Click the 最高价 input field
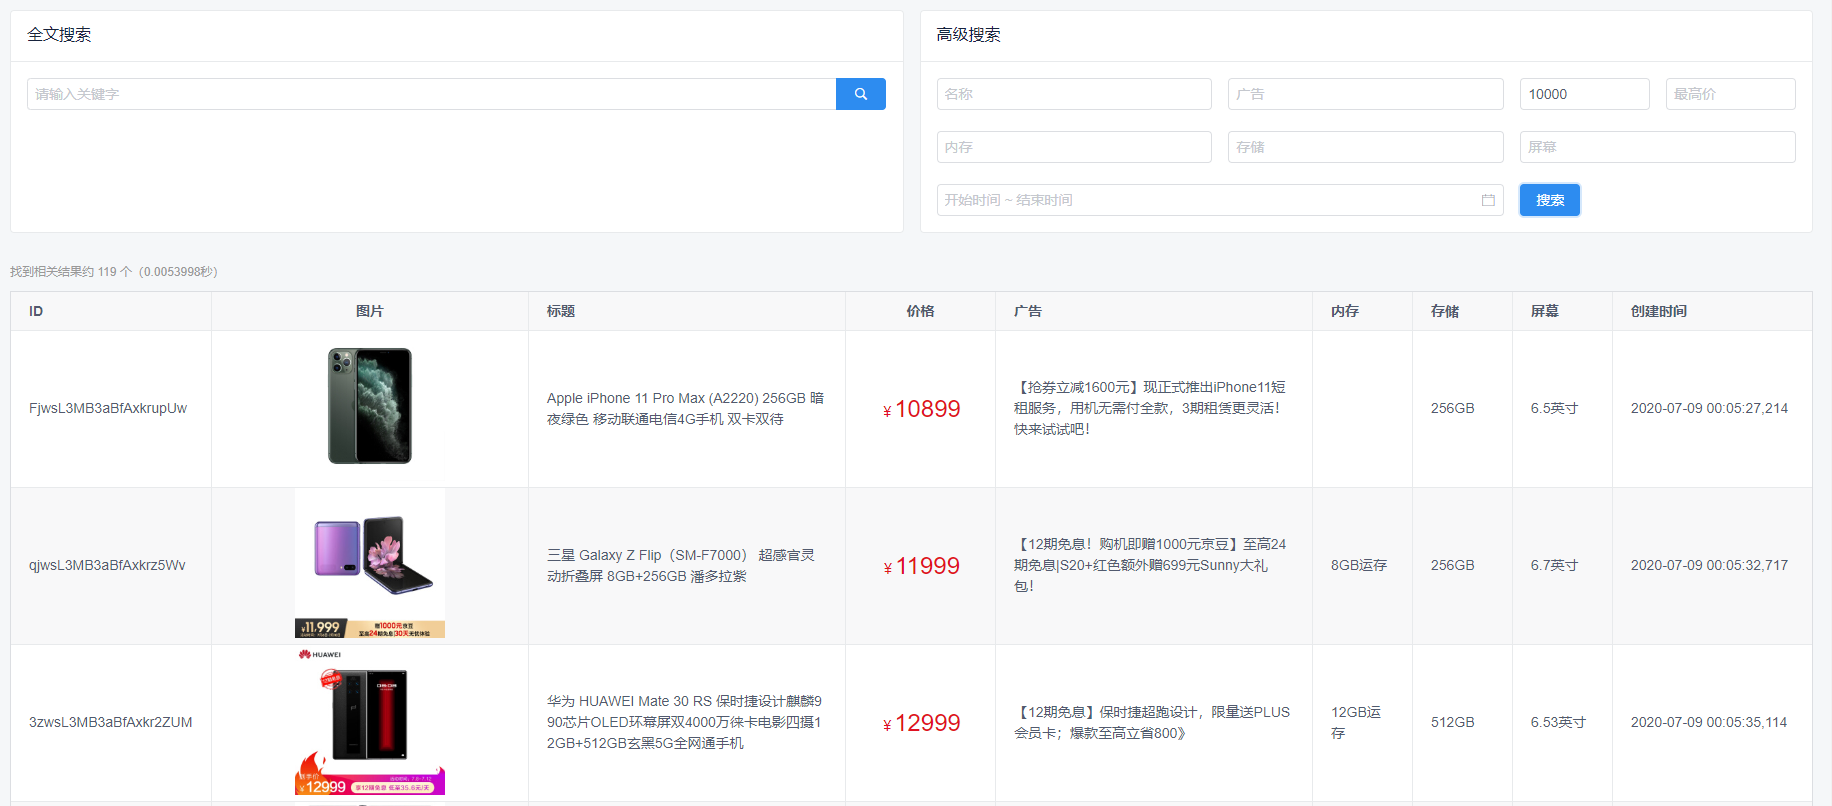 [x=1730, y=94]
